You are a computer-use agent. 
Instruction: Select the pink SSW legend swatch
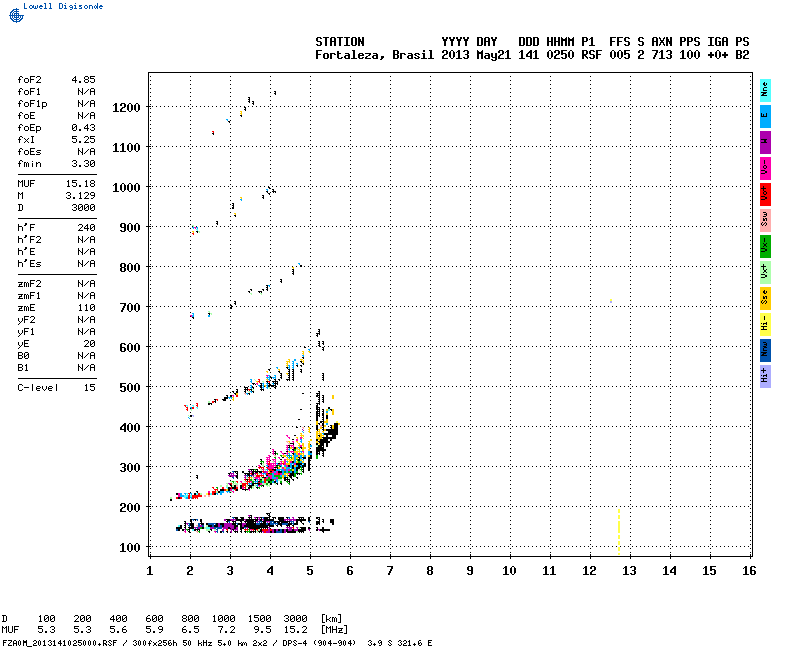765,220
